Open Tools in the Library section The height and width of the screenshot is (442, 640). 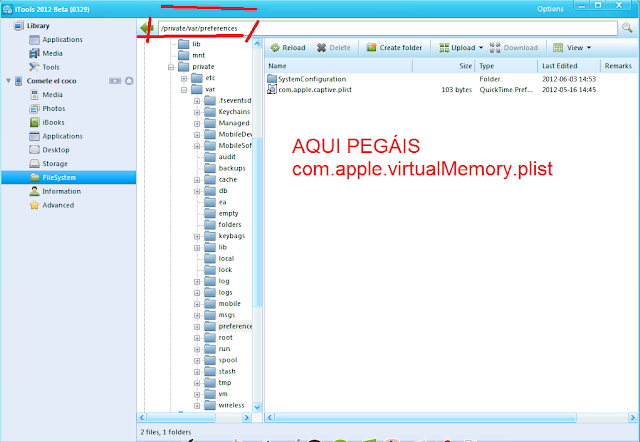click(44, 67)
